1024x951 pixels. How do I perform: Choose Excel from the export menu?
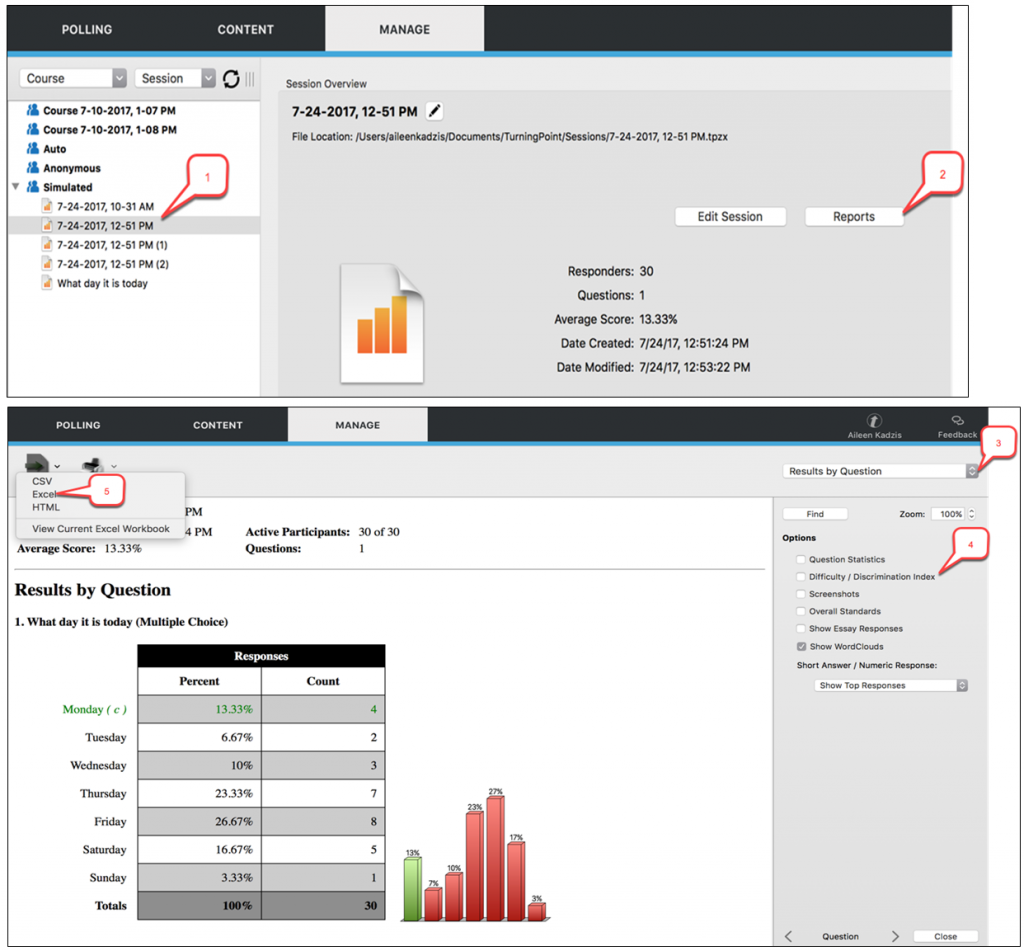click(46, 494)
